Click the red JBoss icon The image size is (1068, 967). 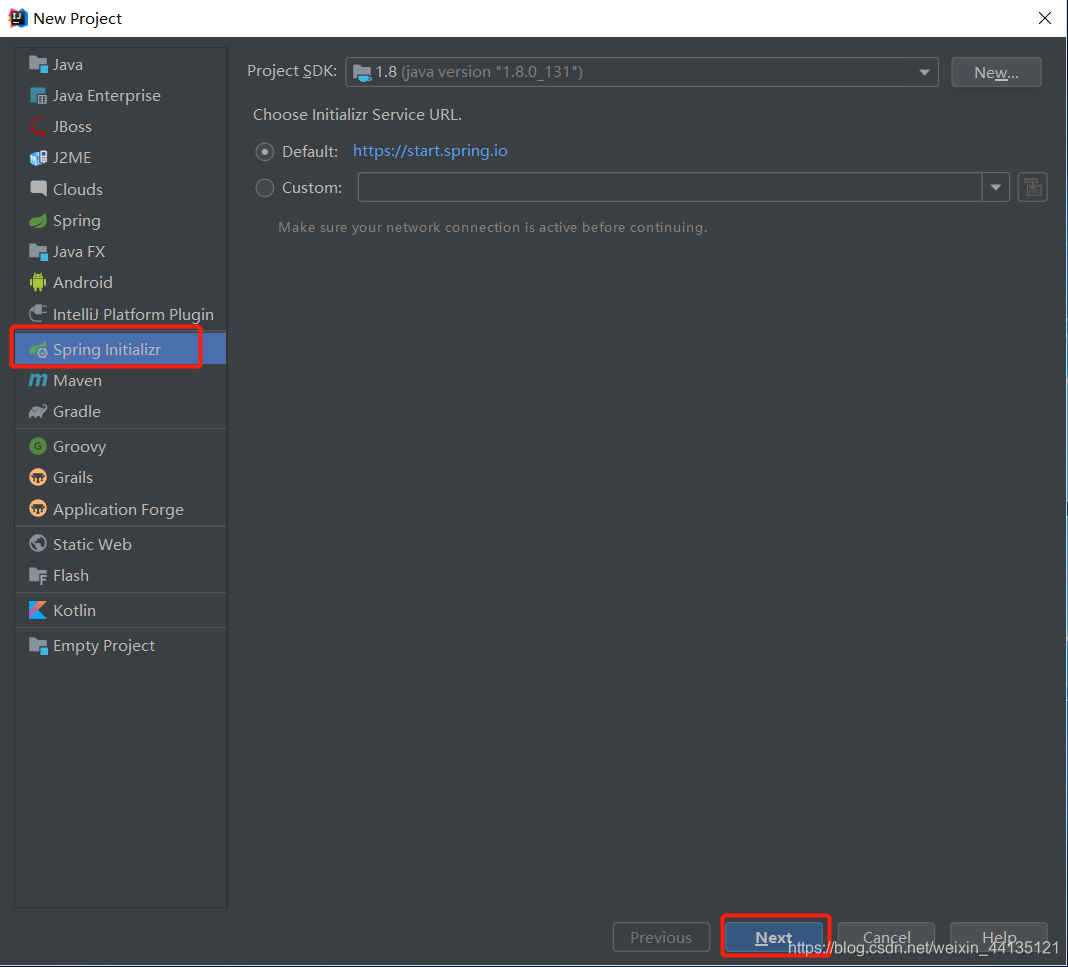(38, 127)
